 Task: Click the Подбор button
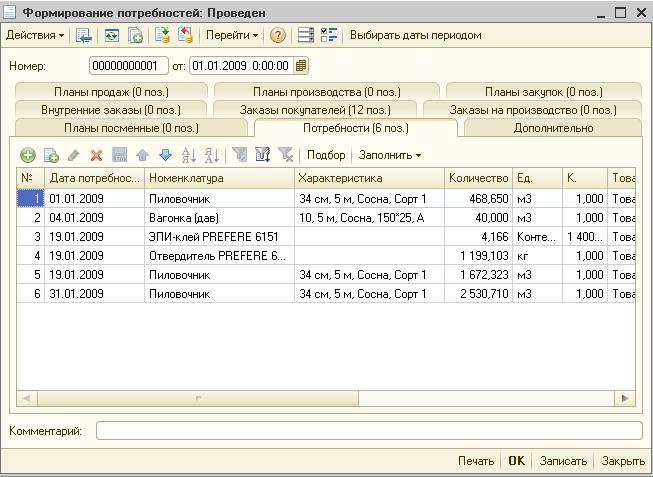pos(326,155)
